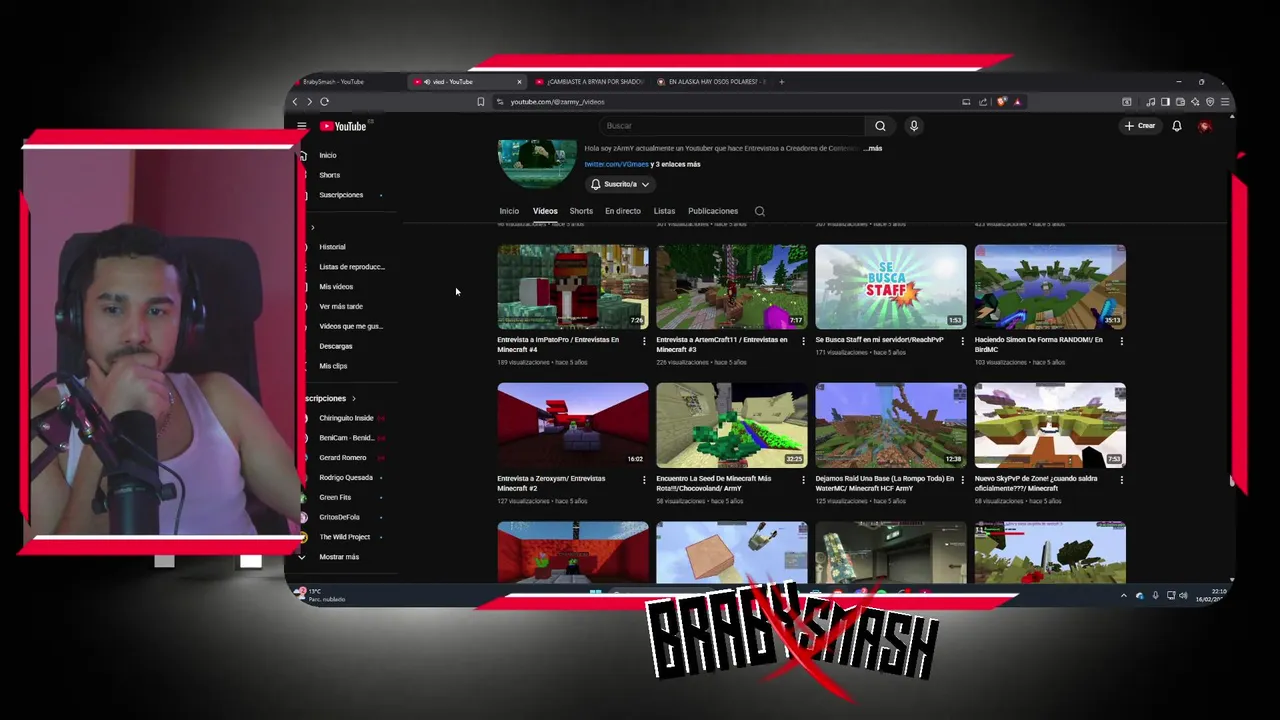Screen dimensions: 1280x720
Task: Go to Inicio in the sidebar
Action: (x=328, y=155)
